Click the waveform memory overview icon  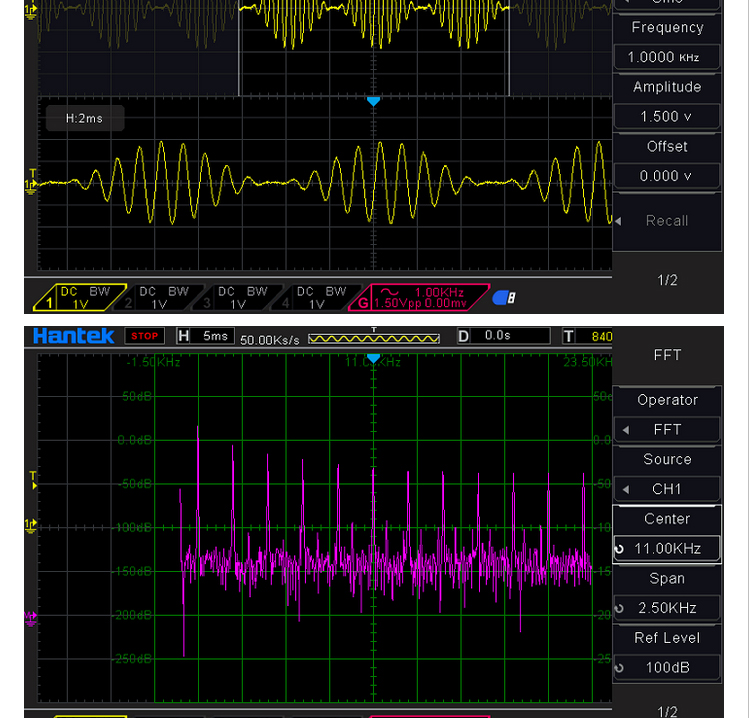coord(374,337)
